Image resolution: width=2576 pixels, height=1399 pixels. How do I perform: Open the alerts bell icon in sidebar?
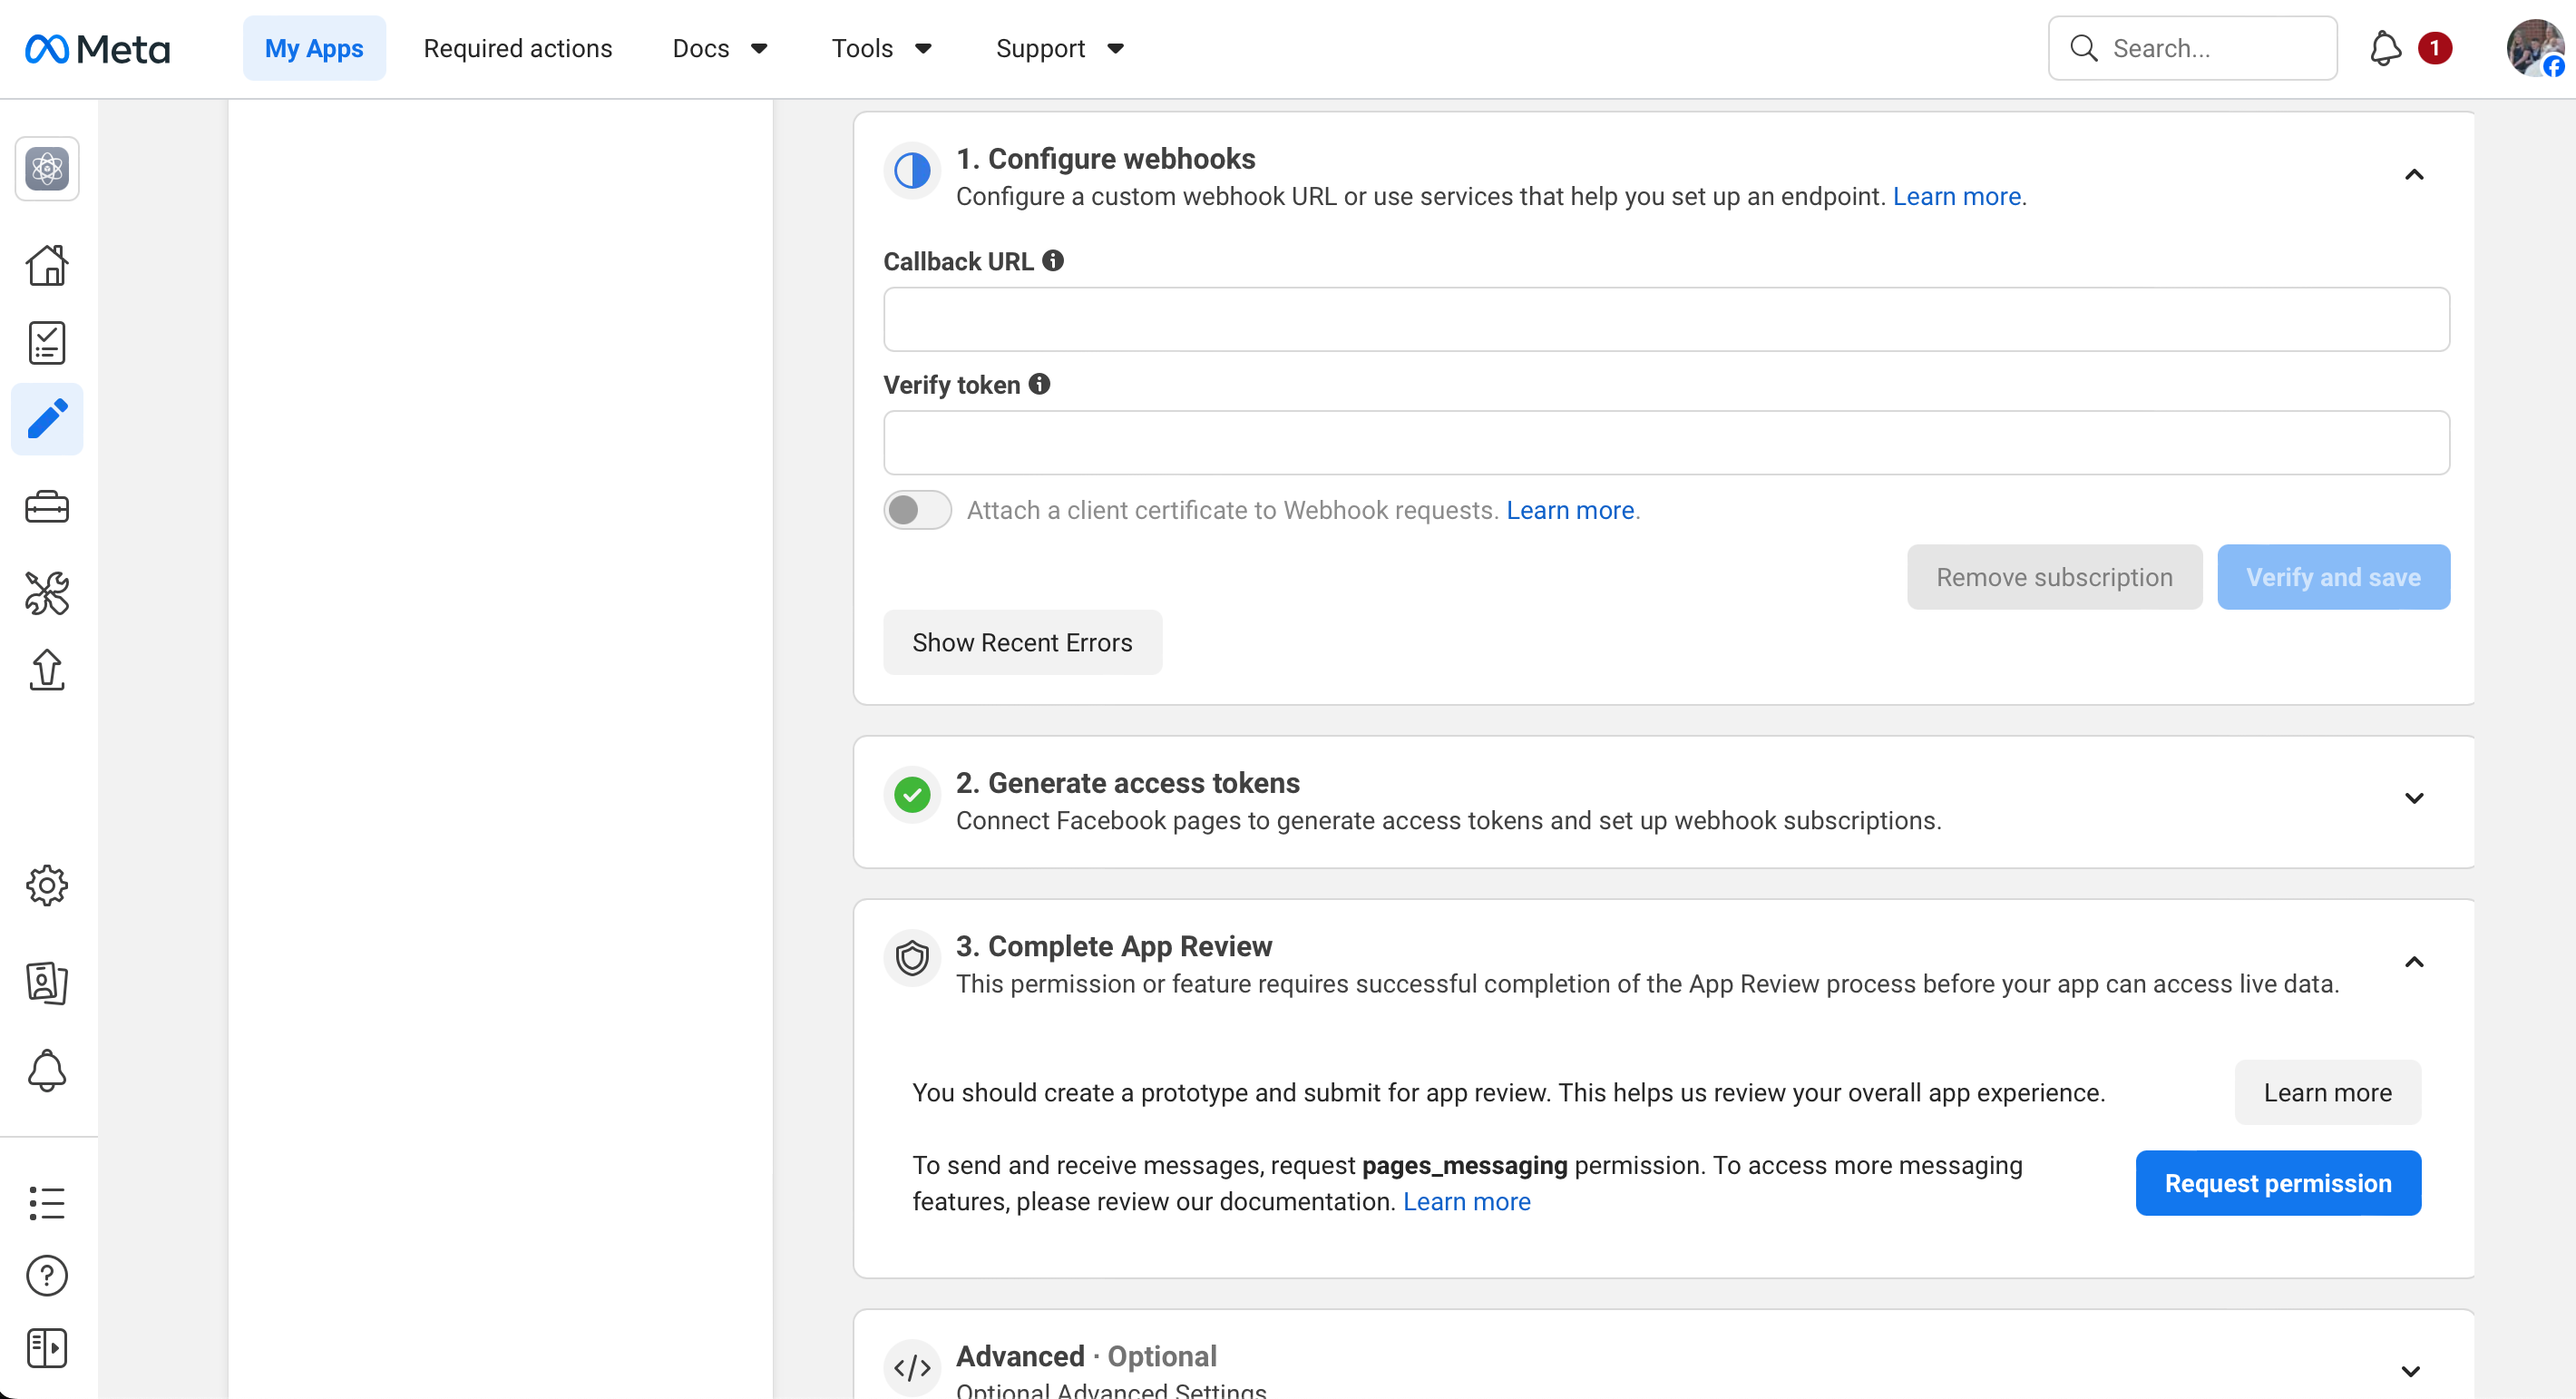pos(47,1071)
